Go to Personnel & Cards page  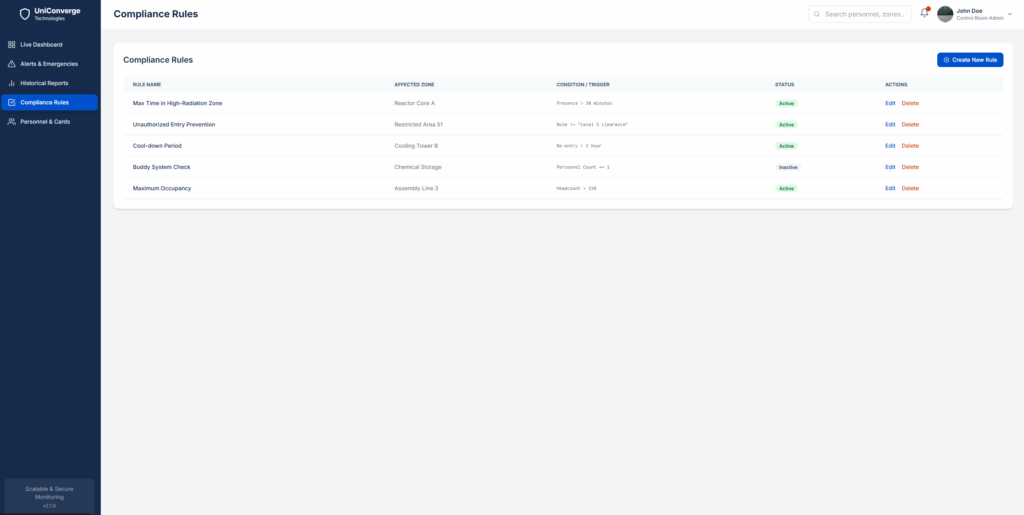pyautogui.click(x=45, y=121)
